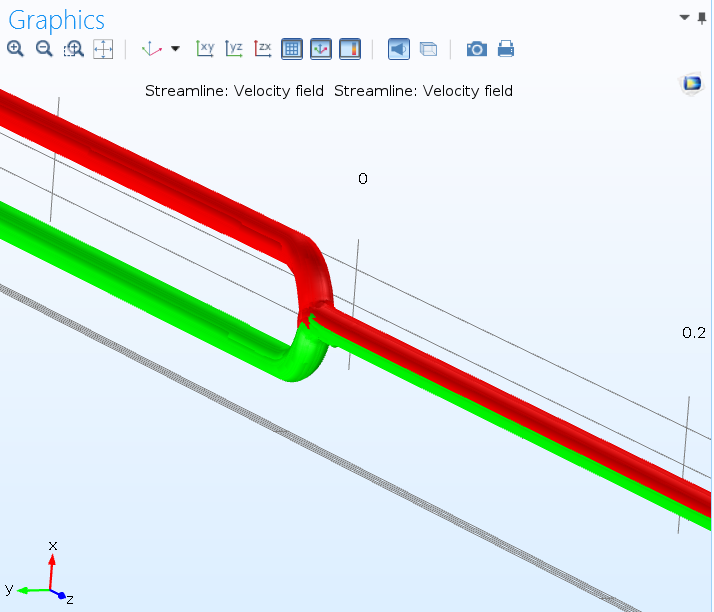Toggle the axis orientation display button

pos(321,48)
